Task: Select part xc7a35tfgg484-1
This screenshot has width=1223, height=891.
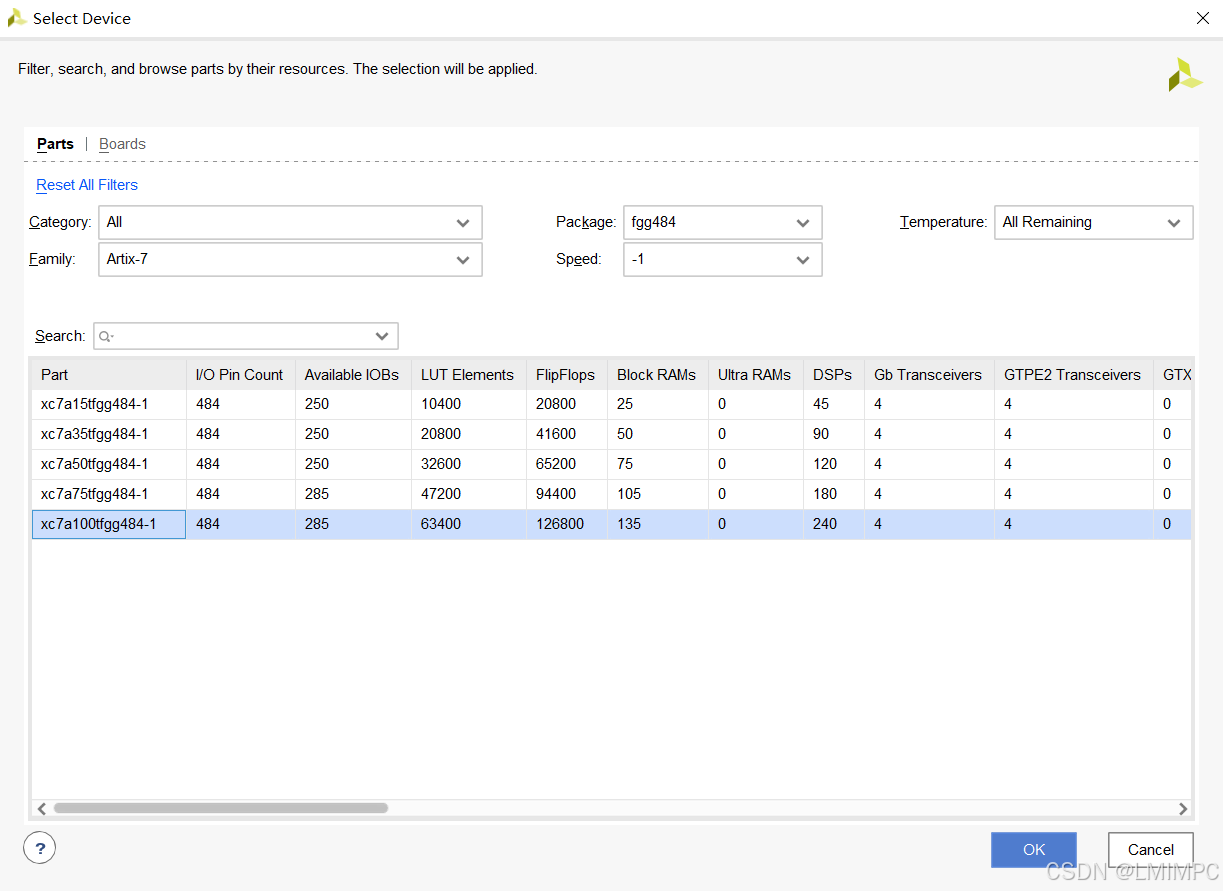Action: [x=94, y=434]
